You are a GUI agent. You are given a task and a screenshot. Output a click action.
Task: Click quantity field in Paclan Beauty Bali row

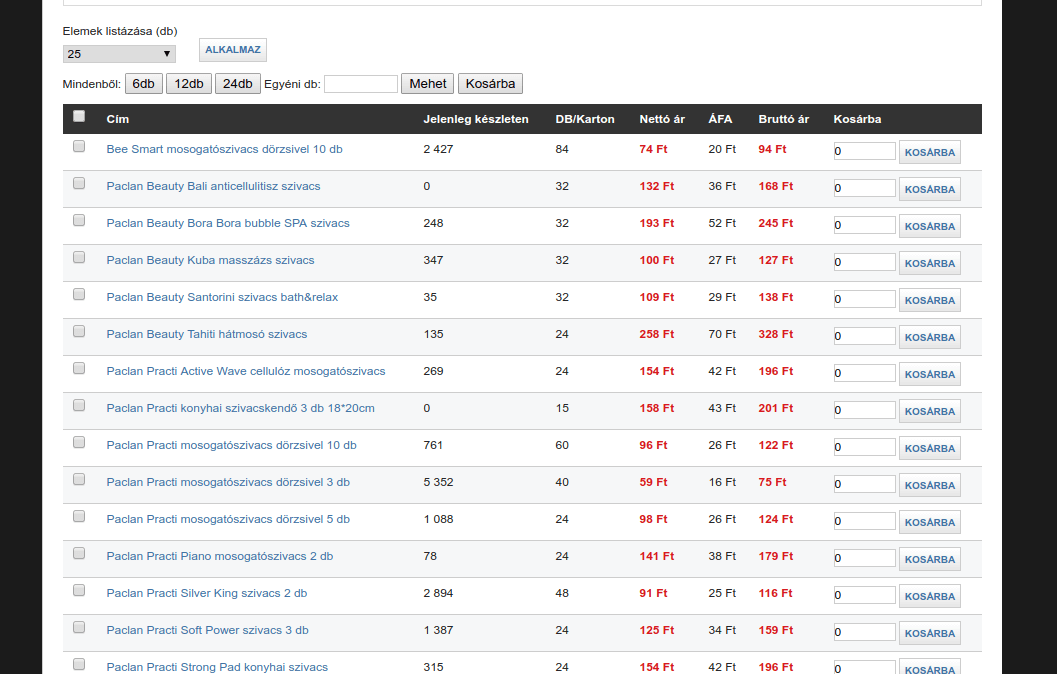point(864,189)
